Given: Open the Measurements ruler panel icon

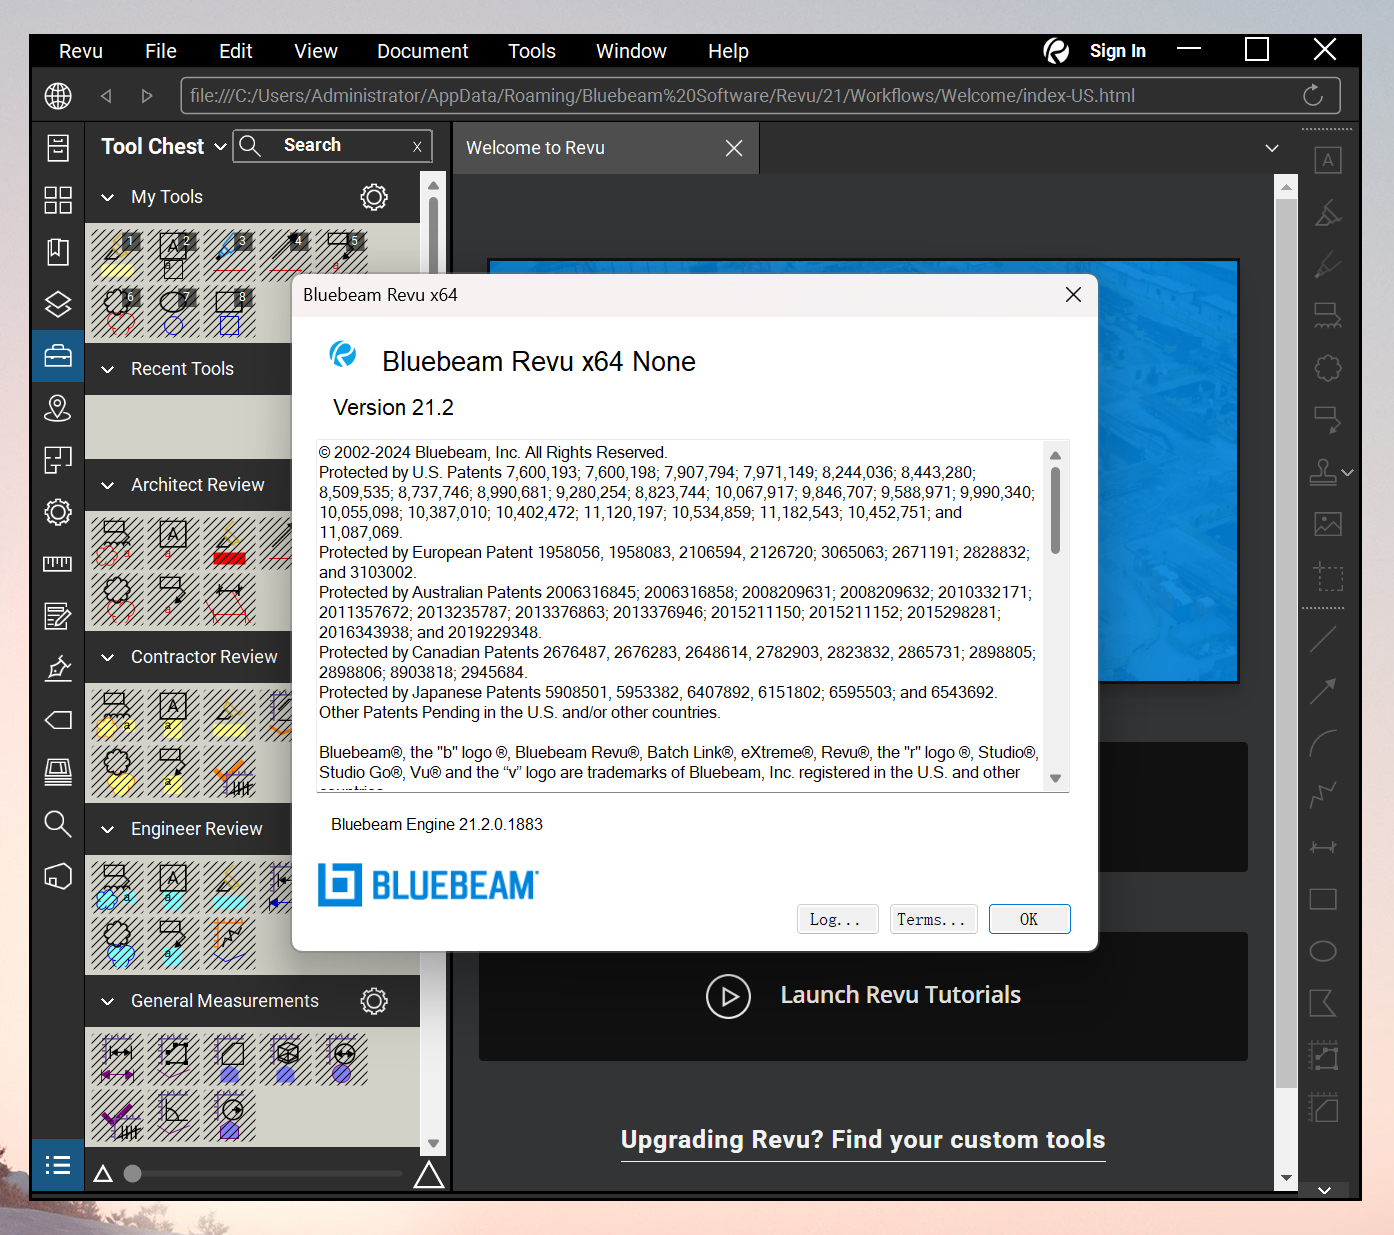Looking at the screenshot, I should pyautogui.click(x=58, y=564).
